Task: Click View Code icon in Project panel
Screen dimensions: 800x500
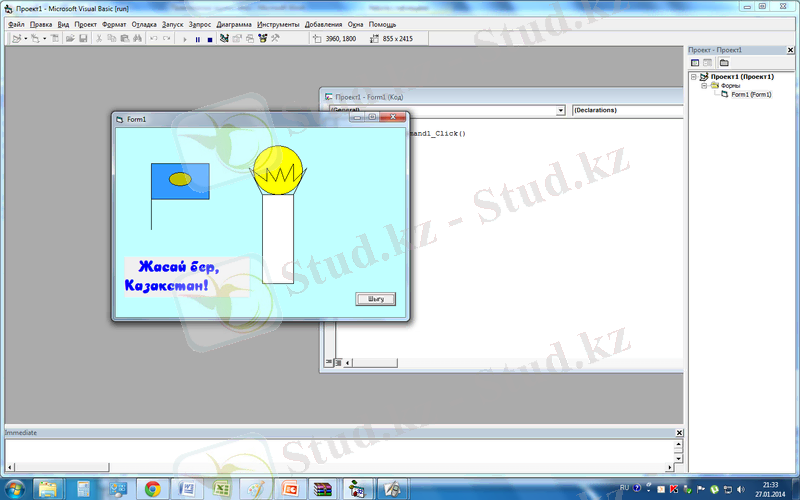Action: (x=695, y=63)
